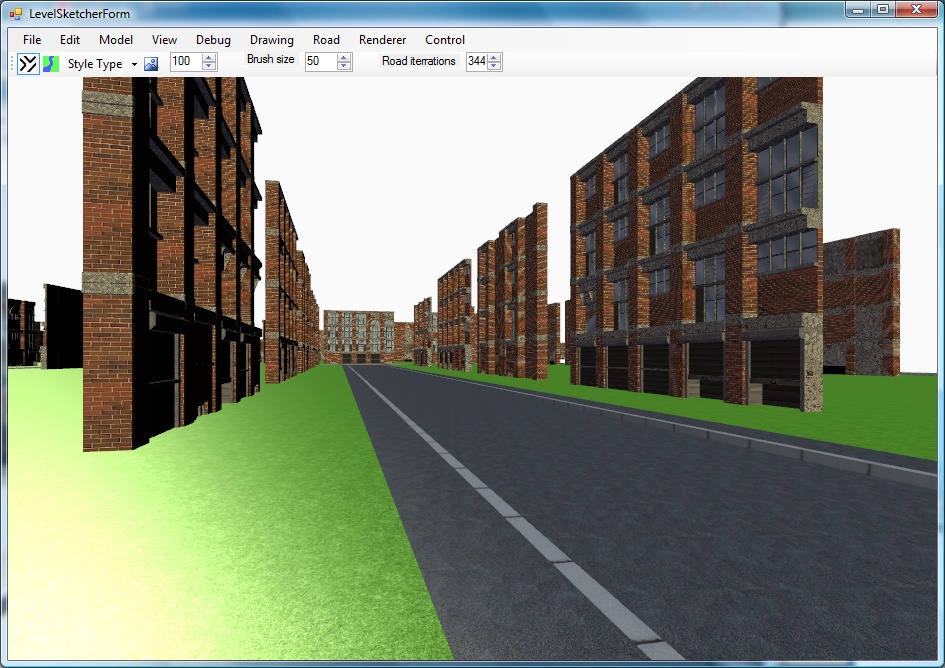Close the LevelSketcherForm window
This screenshot has width=945, height=668.
(x=916, y=9)
